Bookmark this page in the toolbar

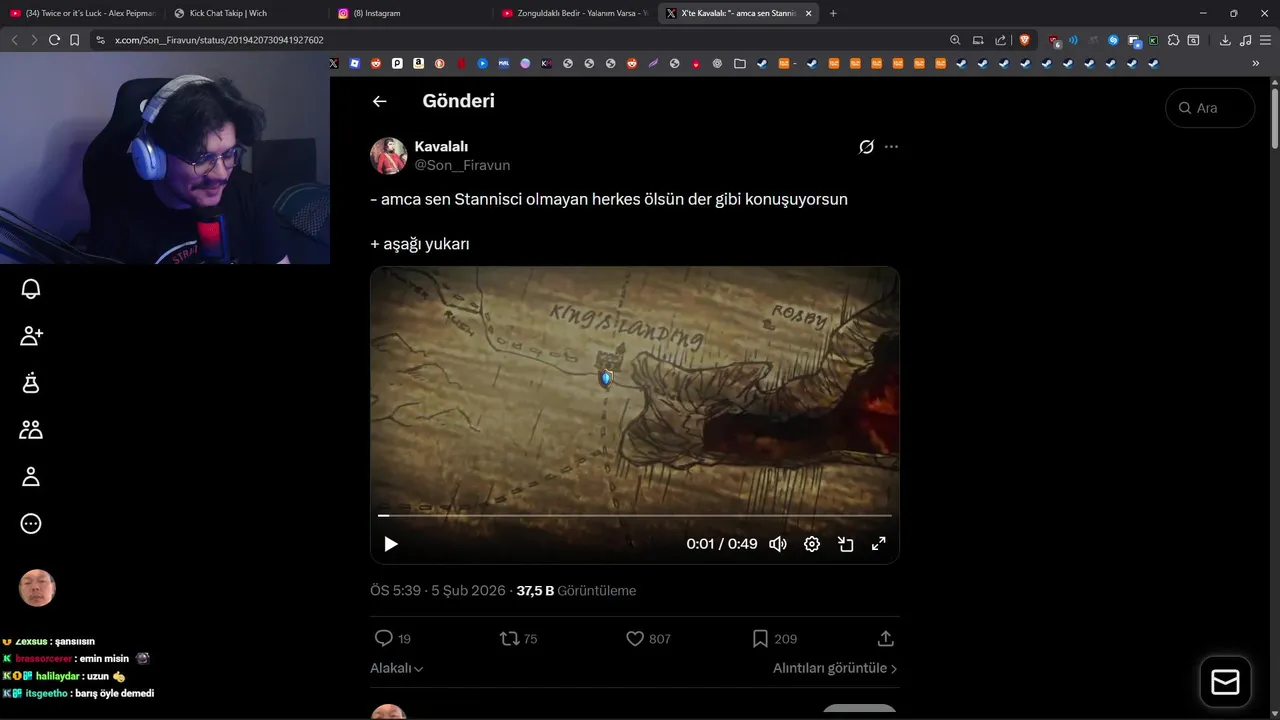pyautogui.click(x=75, y=40)
